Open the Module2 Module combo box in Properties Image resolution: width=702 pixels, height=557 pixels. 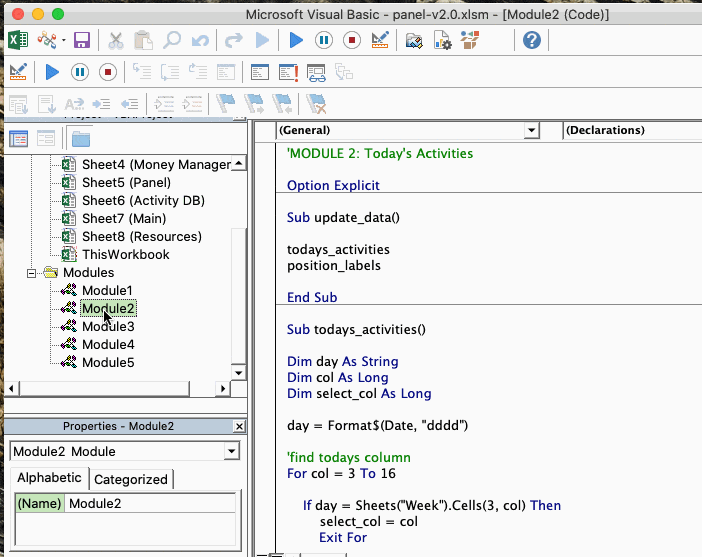pyautogui.click(x=232, y=451)
